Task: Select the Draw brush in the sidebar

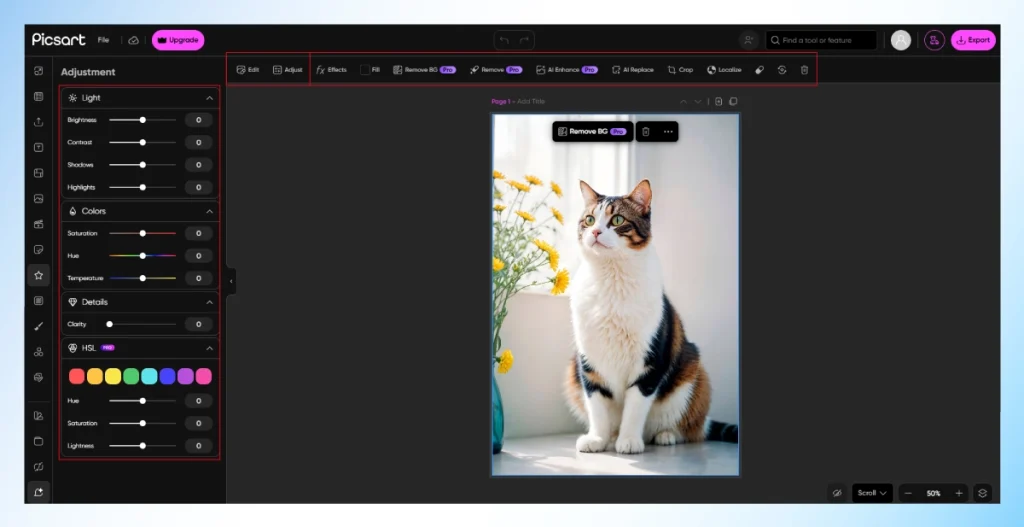Action: pos(39,326)
